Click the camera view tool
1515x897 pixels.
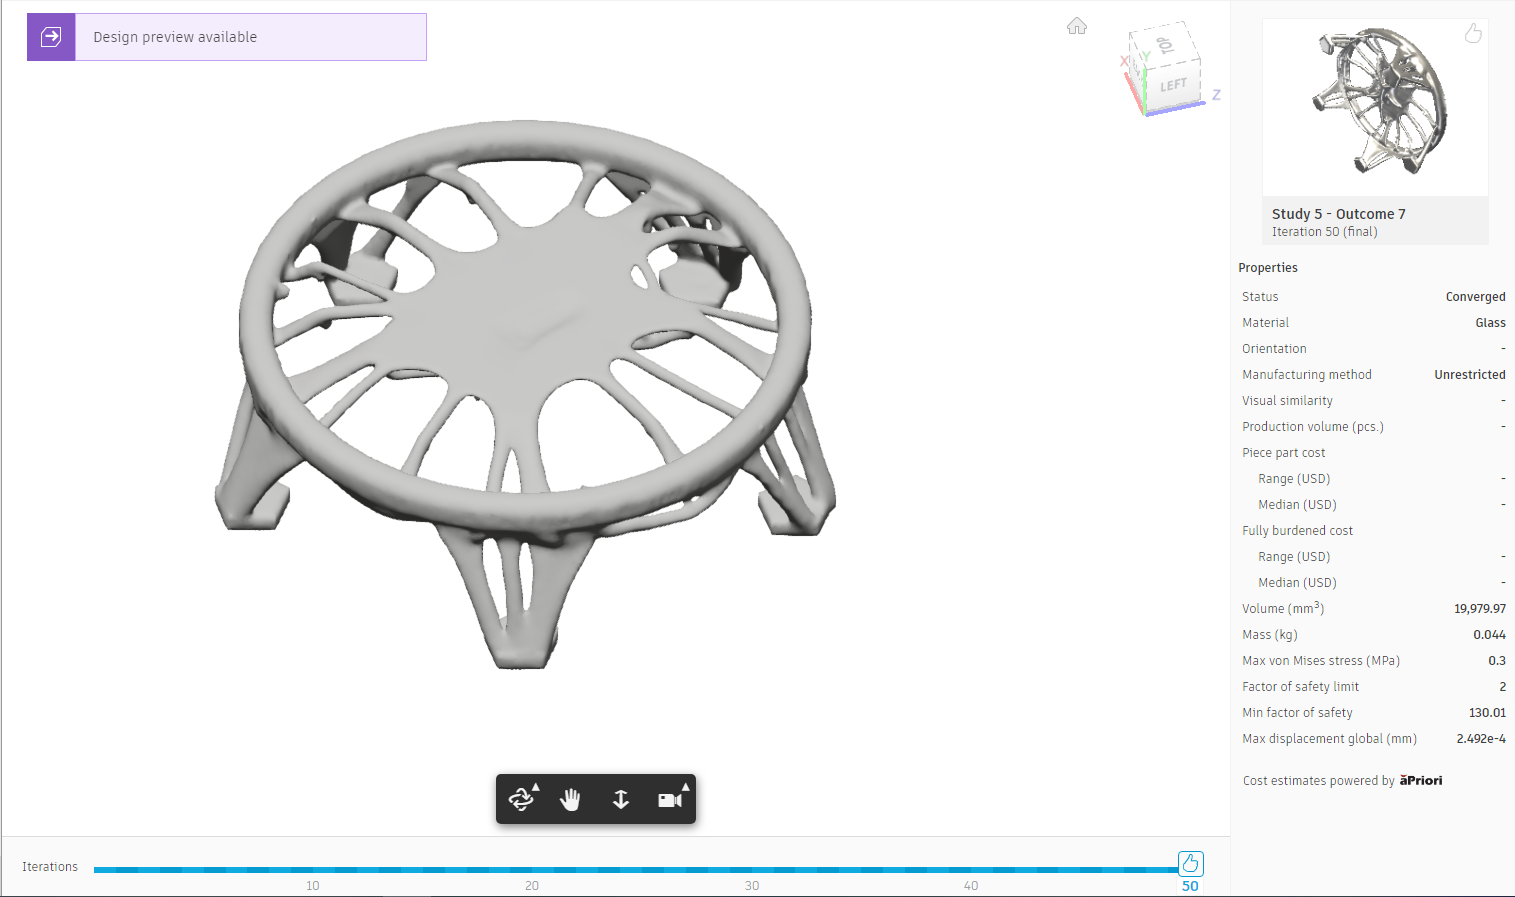coord(669,800)
